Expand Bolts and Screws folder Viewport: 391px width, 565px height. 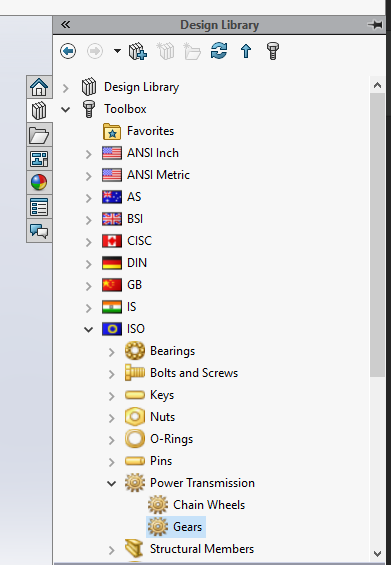tap(112, 374)
